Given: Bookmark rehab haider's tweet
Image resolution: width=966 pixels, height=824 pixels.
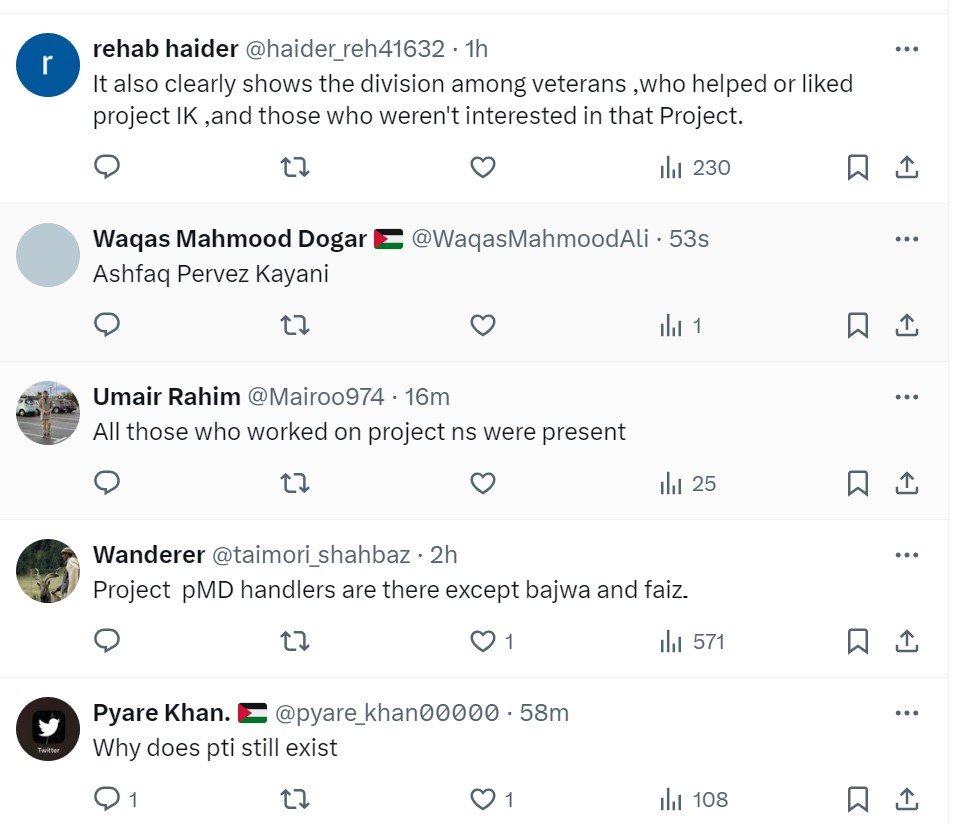Looking at the screenshot, I should pos(857,167).
